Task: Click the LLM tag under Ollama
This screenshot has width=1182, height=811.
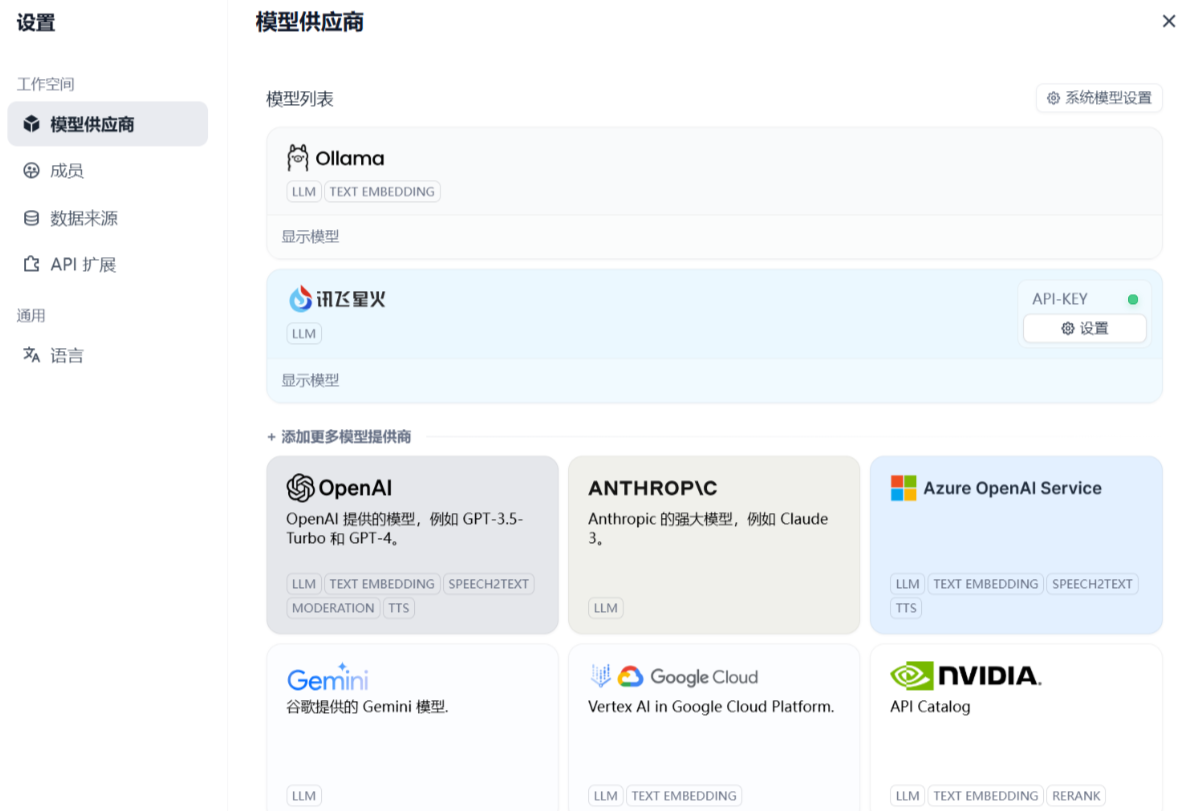Action: (304, 191)
